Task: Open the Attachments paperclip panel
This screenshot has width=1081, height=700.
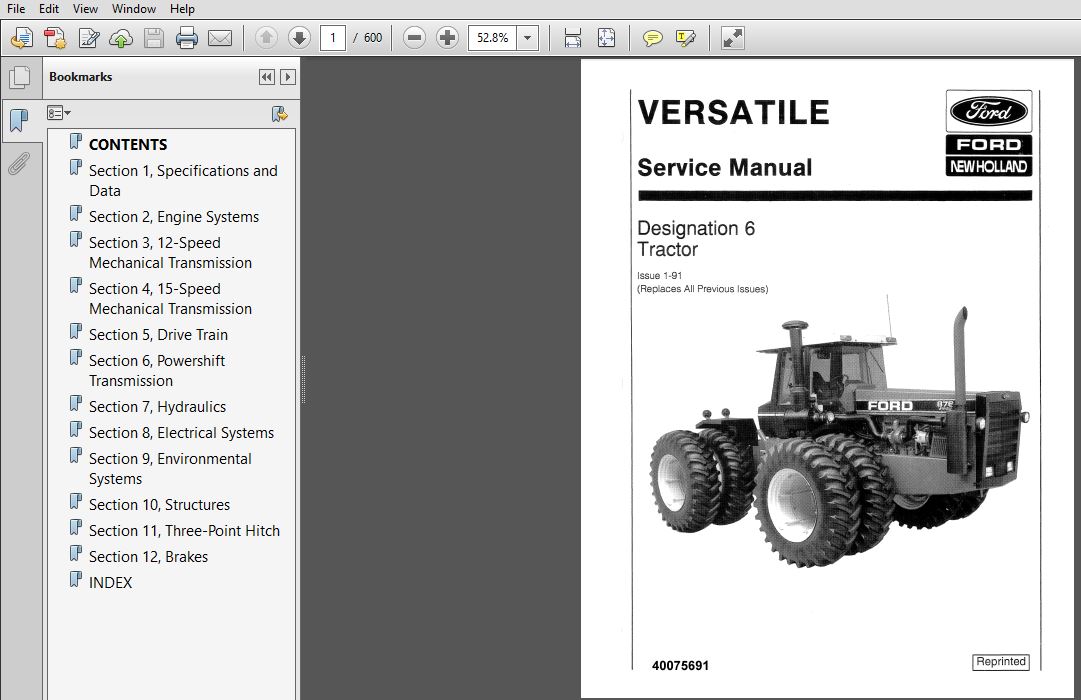Action: 19,164
